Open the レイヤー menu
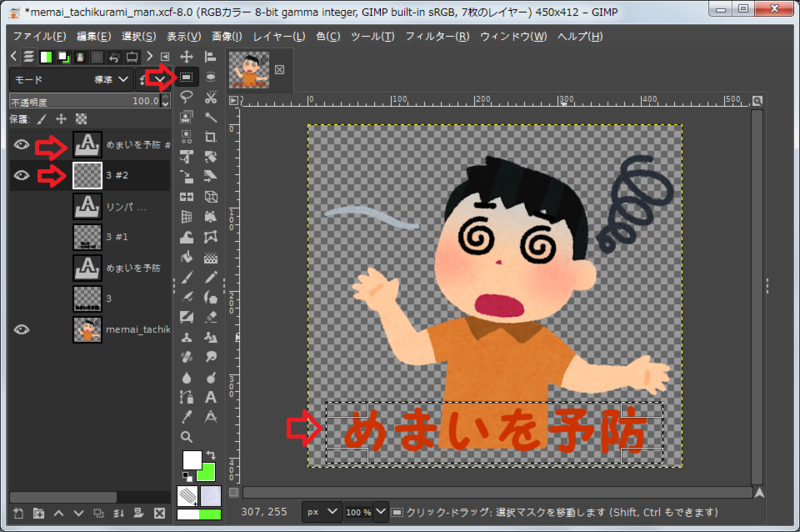This screenshot has width=800, height=532. [x=279, y=36]
